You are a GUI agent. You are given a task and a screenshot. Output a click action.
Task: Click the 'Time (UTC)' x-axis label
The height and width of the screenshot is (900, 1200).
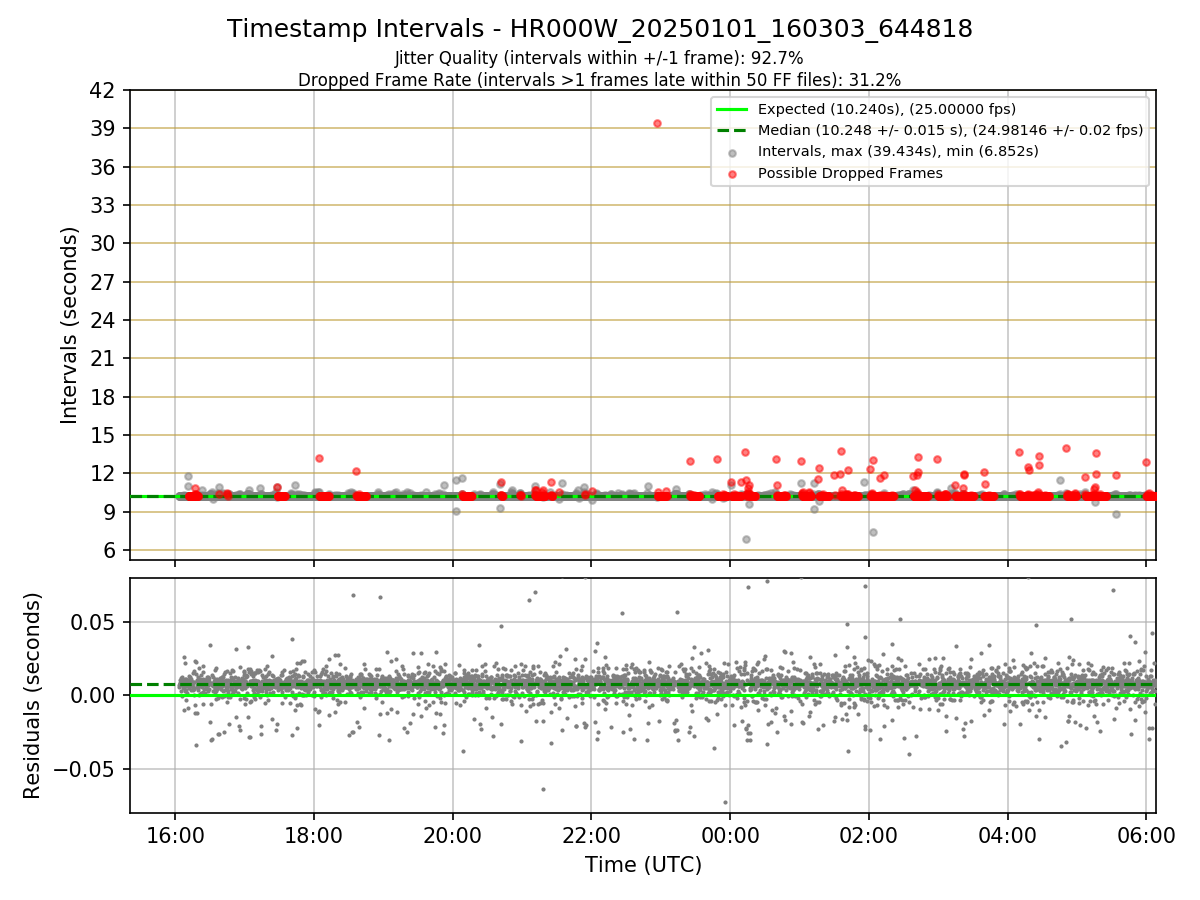click(x=643, y=865)
